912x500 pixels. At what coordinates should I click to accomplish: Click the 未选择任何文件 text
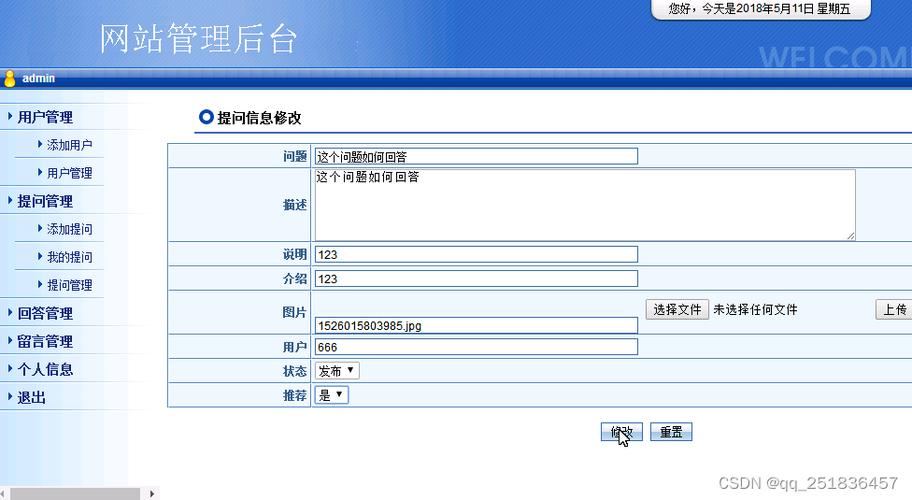click(x=756, y=310)
